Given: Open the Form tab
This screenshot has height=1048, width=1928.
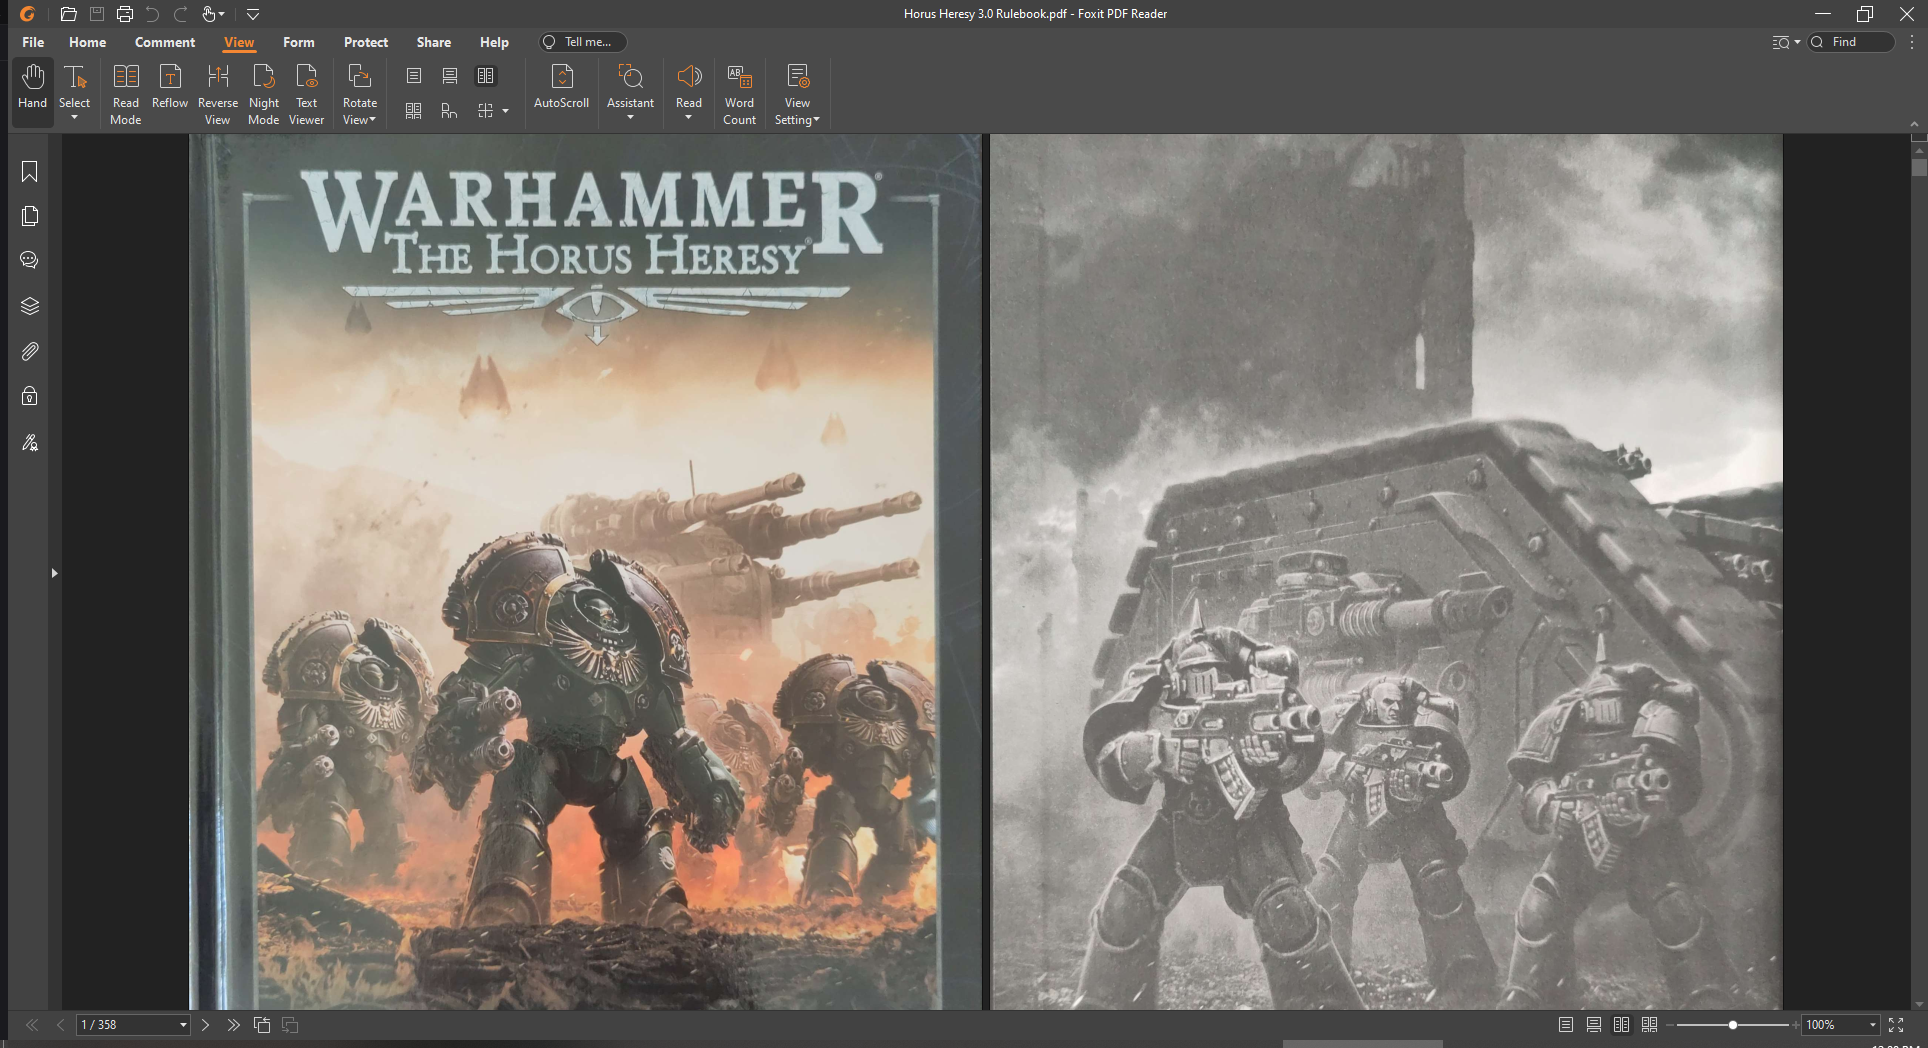Looking at the screenshot, I should (x=299, y=42).
